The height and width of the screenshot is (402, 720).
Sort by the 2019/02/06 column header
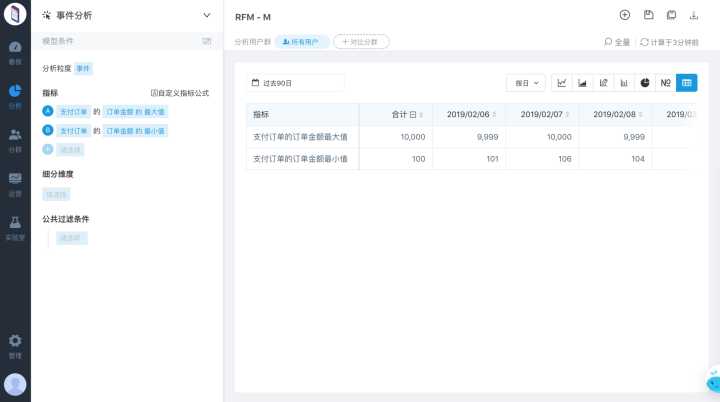pyautogui.click(x=468, y=115)
